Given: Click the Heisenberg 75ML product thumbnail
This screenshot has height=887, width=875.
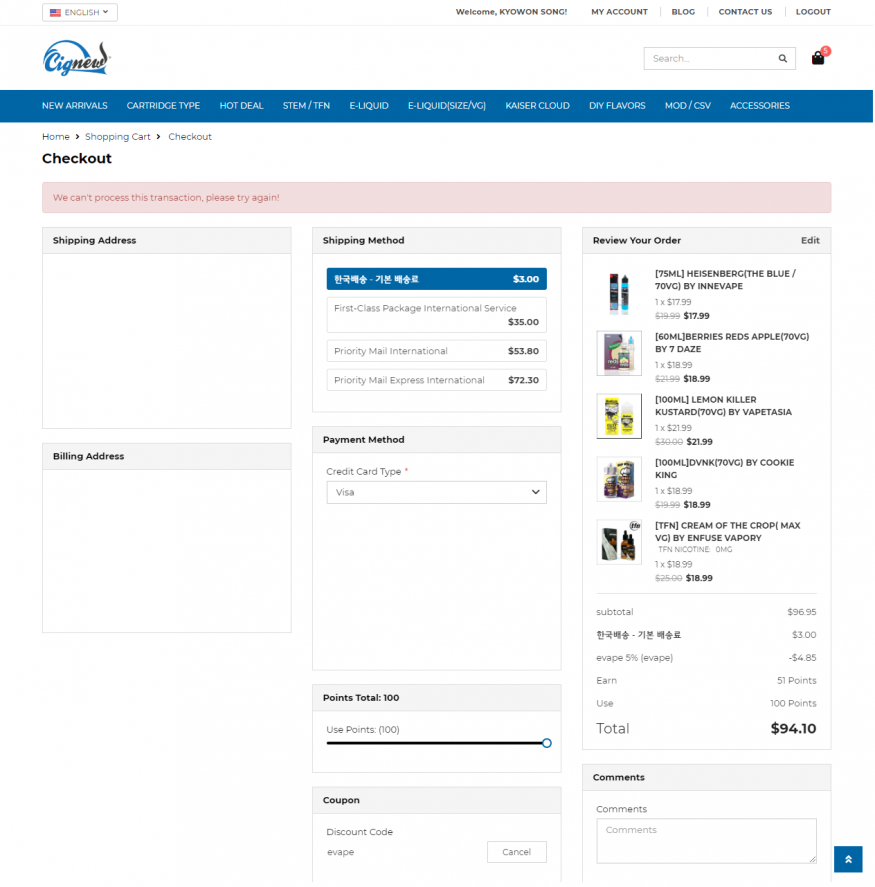Looking at the screenshot, I should 620,294.
